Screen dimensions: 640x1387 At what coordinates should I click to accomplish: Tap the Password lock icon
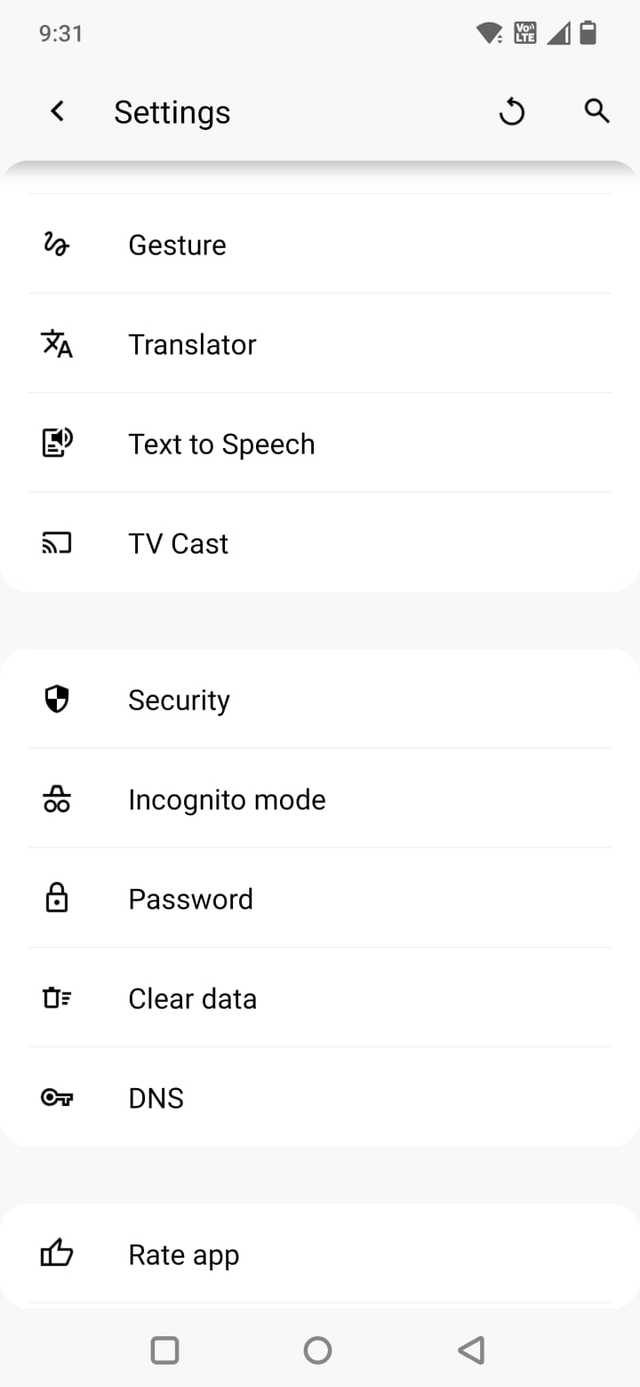click(57, 898)
